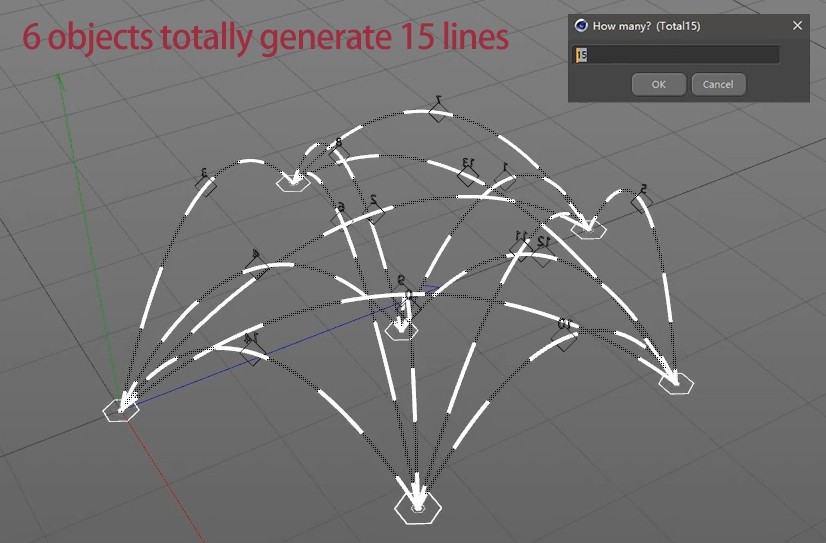Select the rightmost hexagon null
The height and width of the screenshot is (543, 826).
676,383
